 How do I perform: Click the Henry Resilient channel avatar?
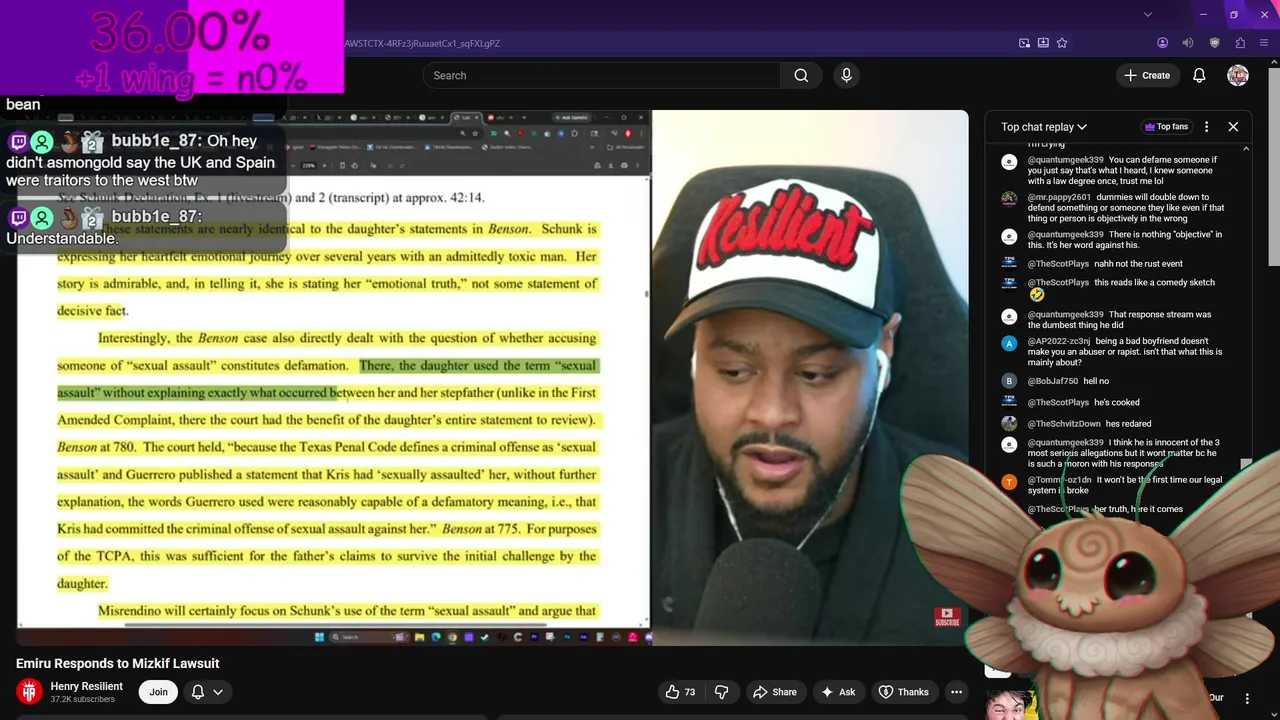[x=30, y=691]
